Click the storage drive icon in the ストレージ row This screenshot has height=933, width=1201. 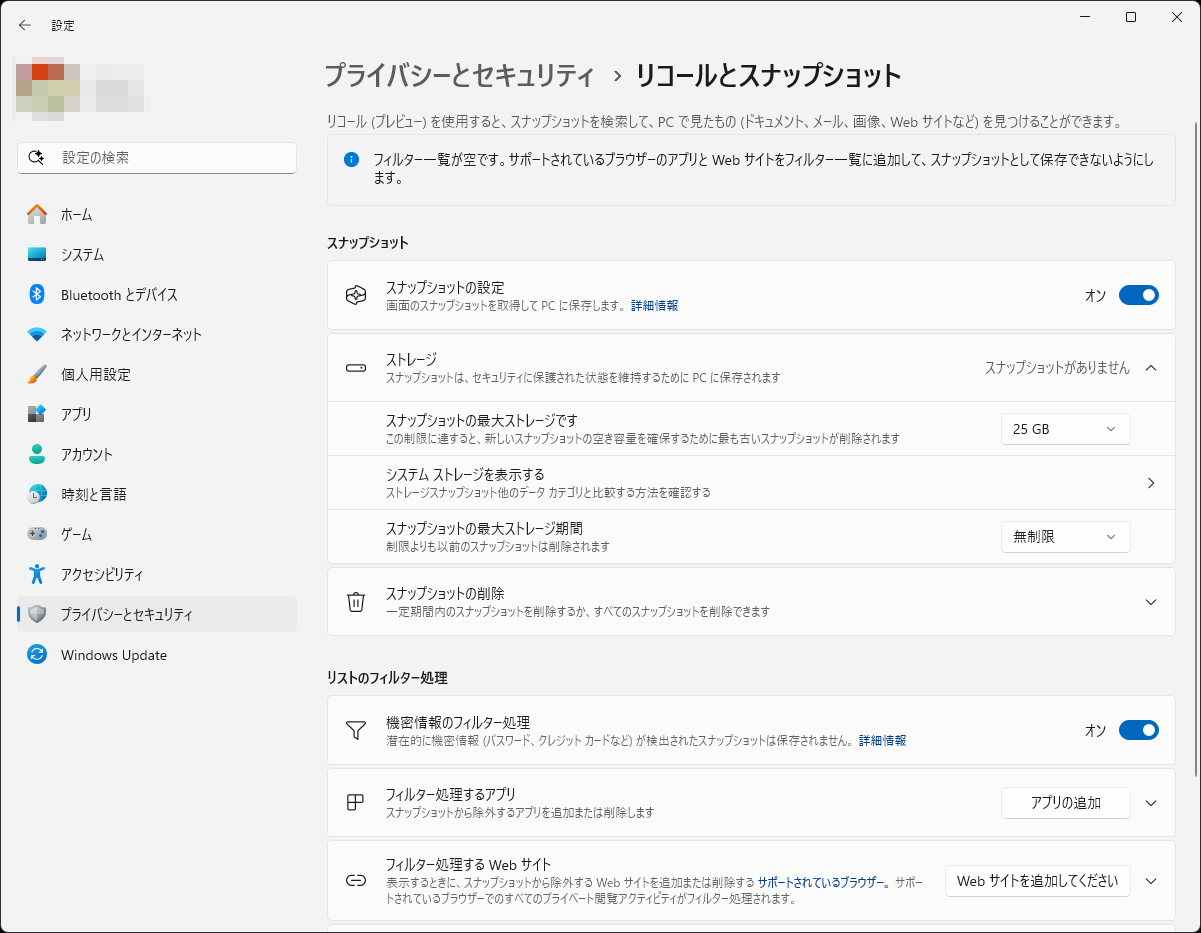pyautogui.click(x=355, y=367)
